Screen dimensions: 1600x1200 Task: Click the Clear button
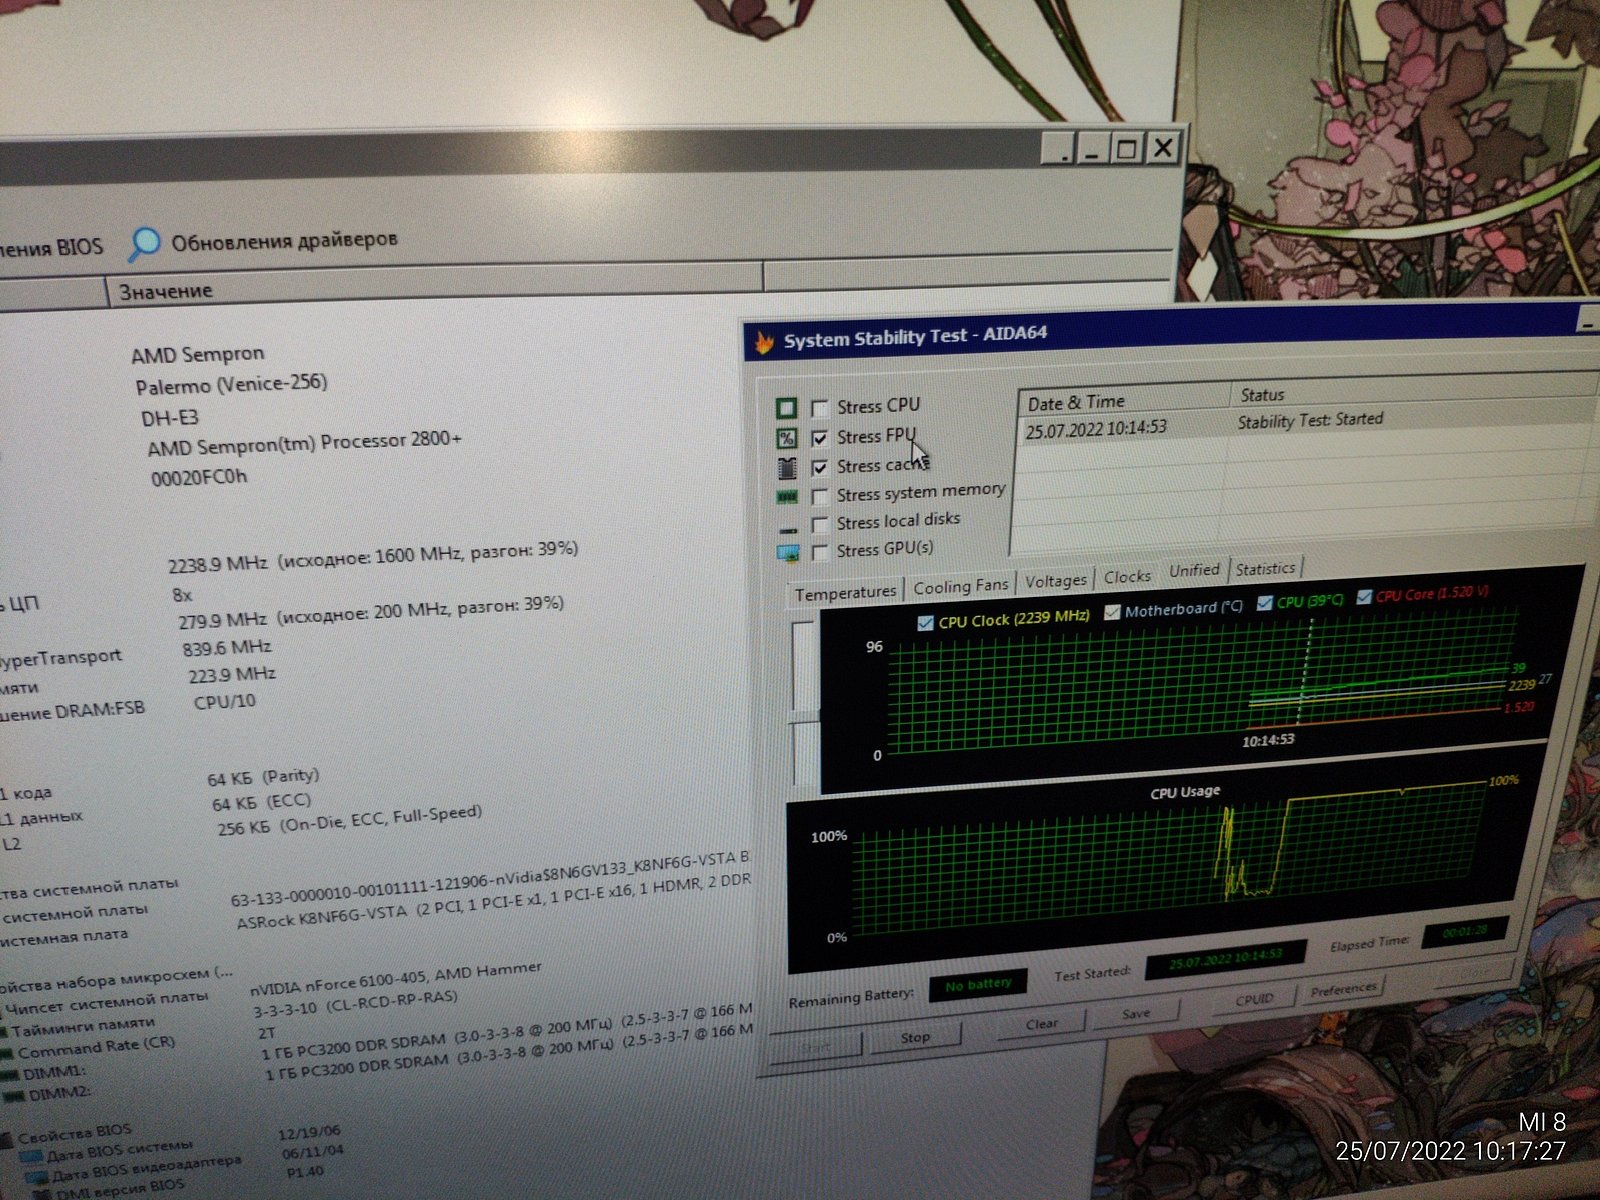tap(1041, 1024)
